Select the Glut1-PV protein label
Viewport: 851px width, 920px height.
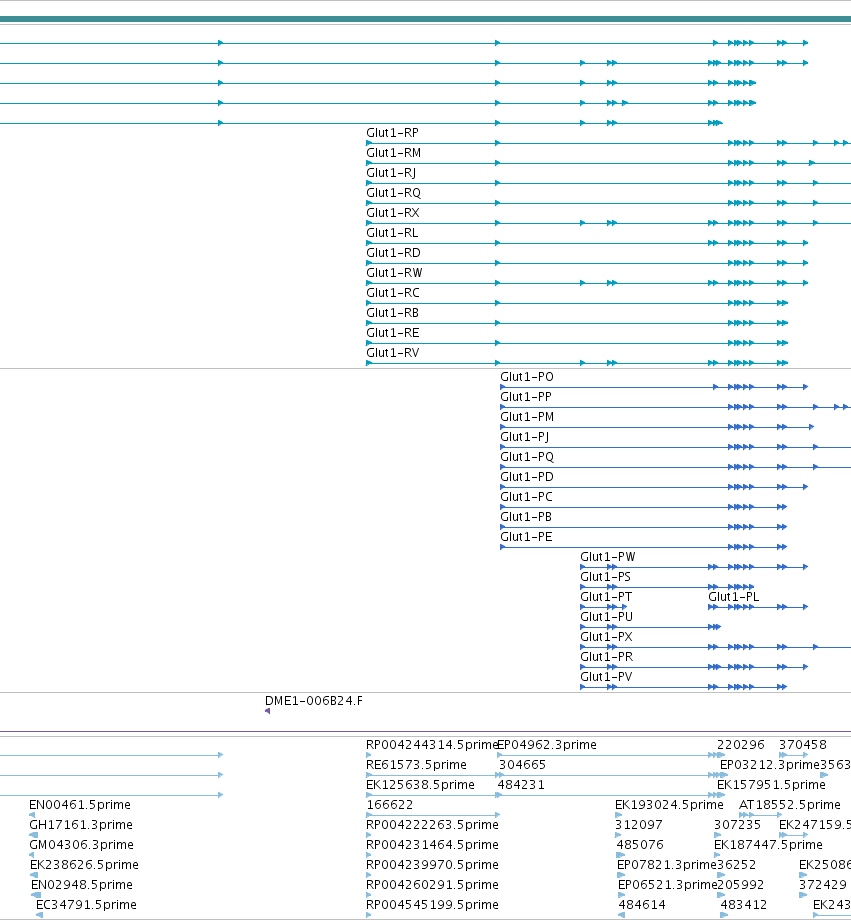(606, 676)
